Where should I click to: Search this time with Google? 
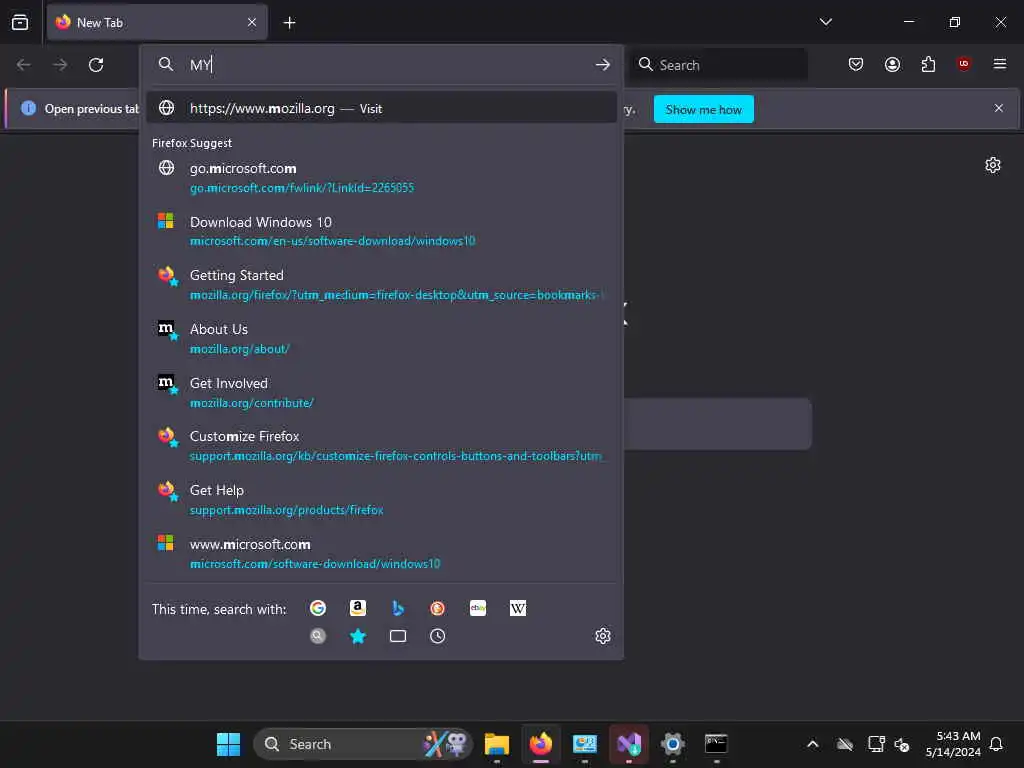click(x=318, y=609)
